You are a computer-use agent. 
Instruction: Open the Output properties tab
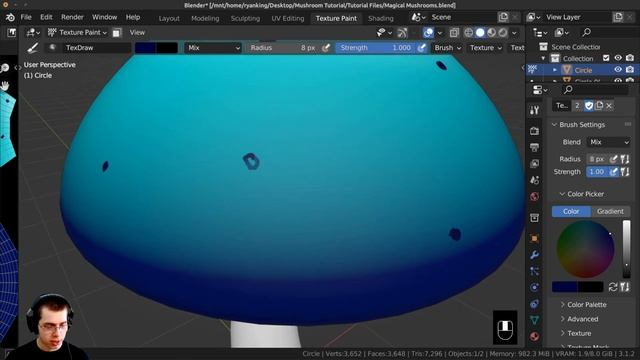point(534,147)
